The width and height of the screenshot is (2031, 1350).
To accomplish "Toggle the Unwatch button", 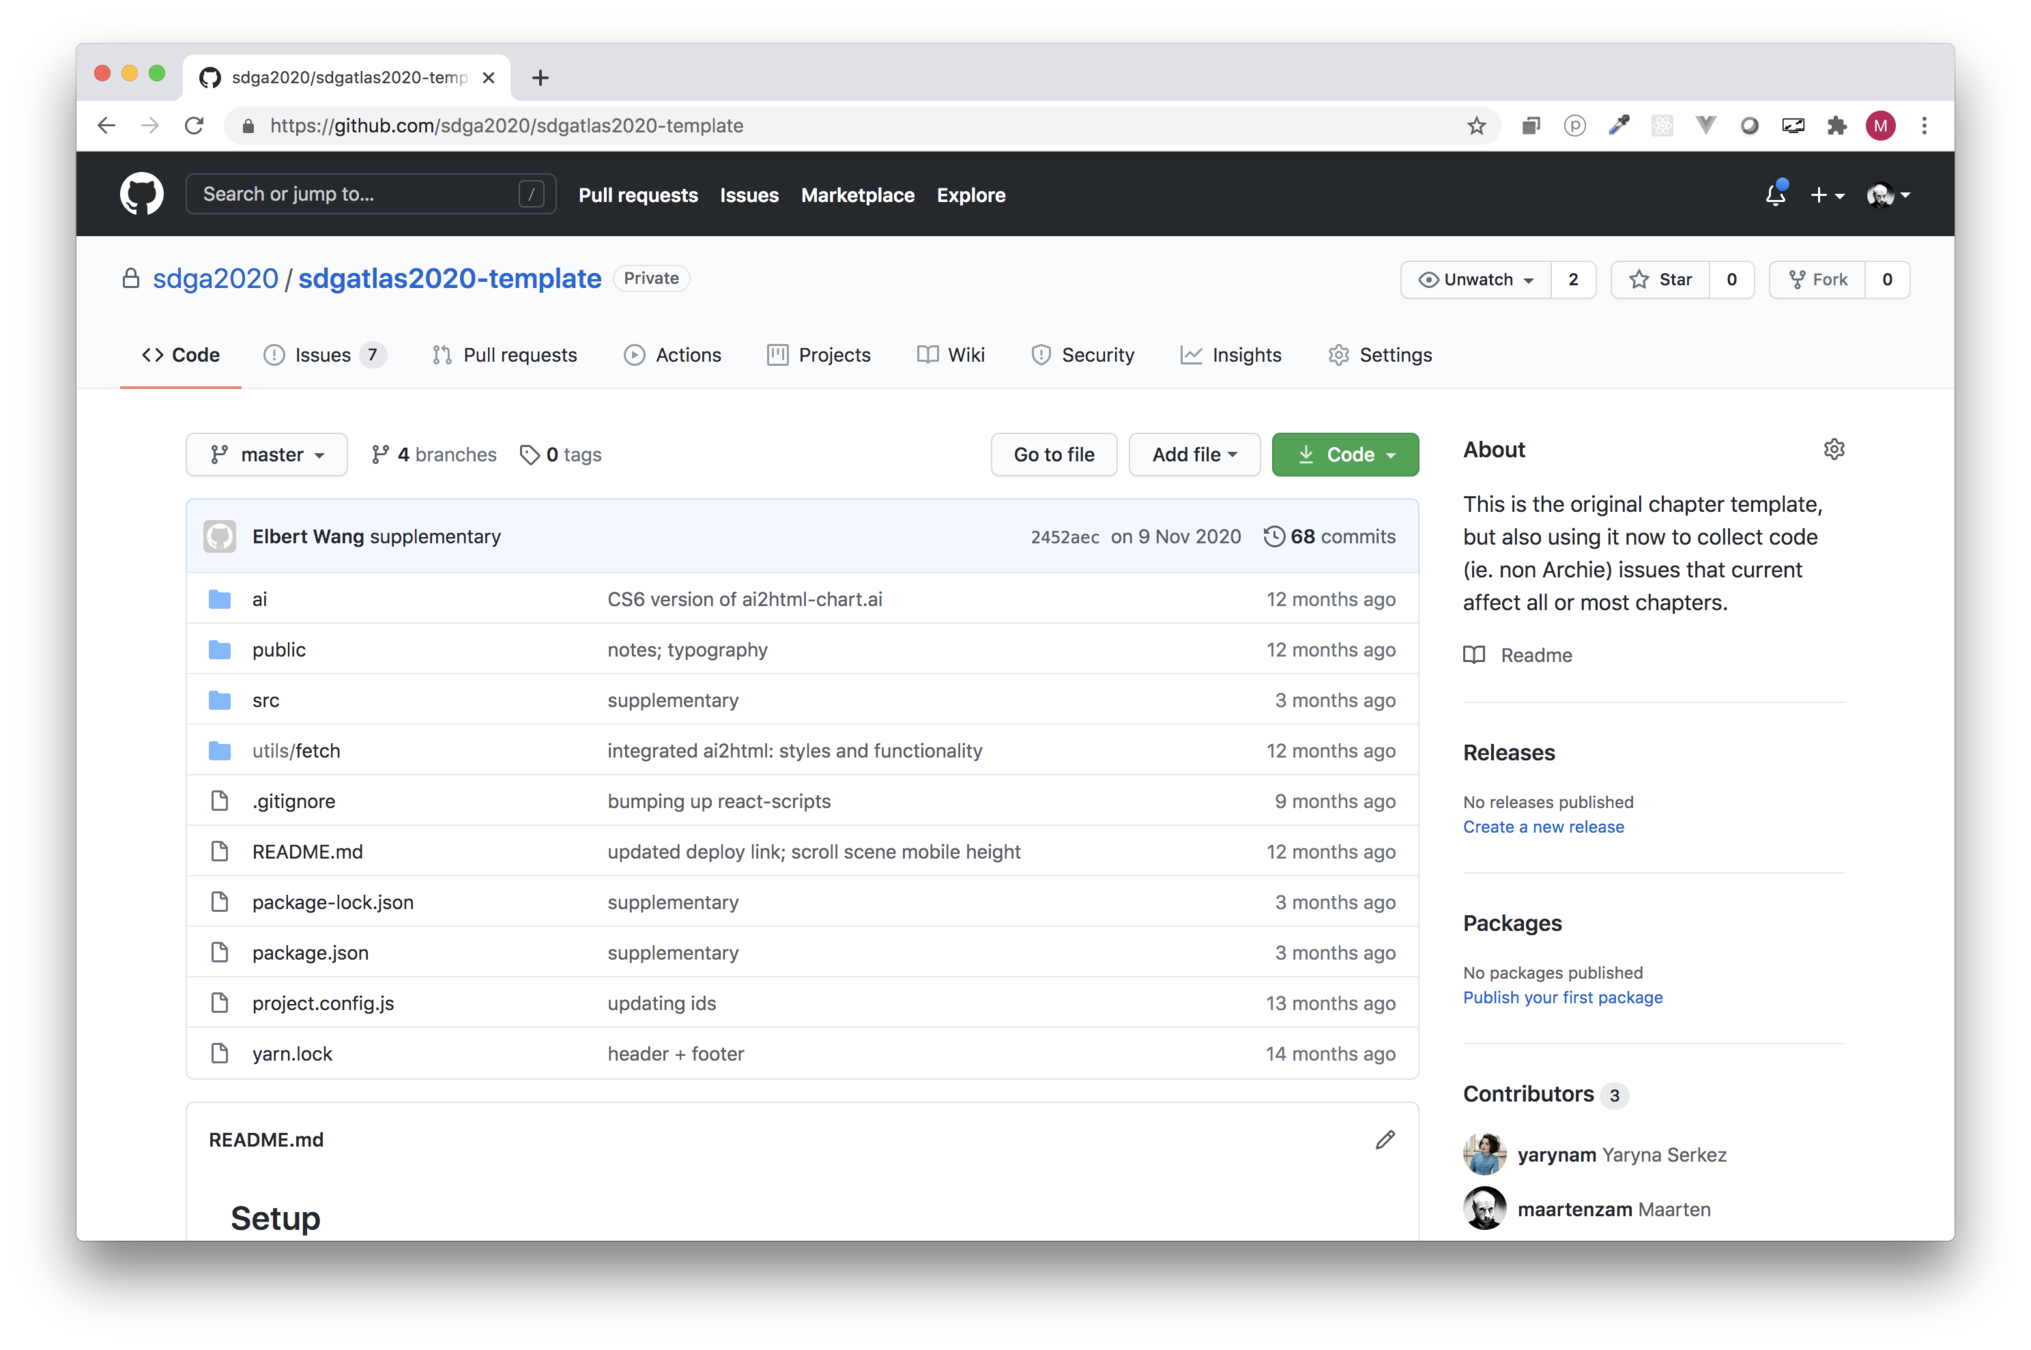I will point(1476,279).
